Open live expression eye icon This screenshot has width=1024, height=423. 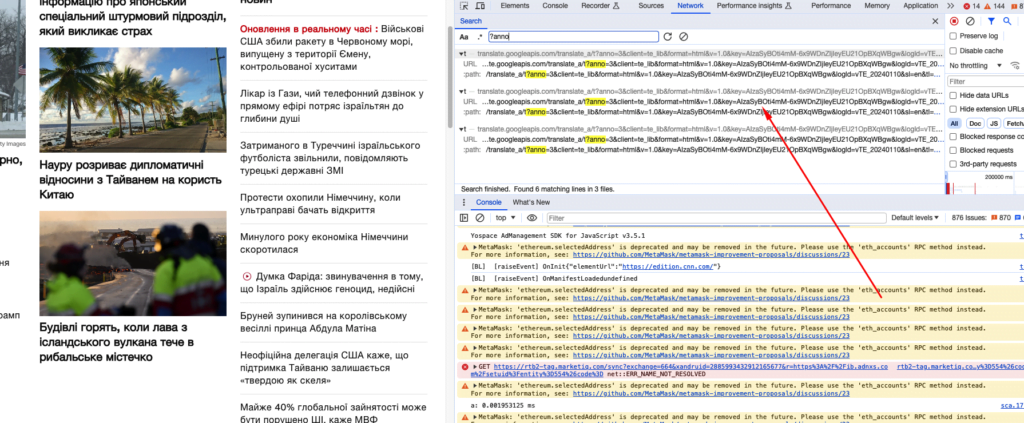(x=534, y=217)
